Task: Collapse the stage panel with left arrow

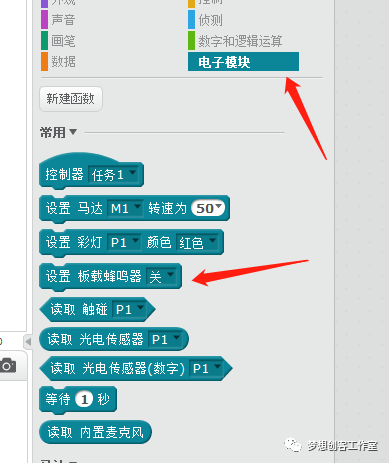Action: [28, 342]
